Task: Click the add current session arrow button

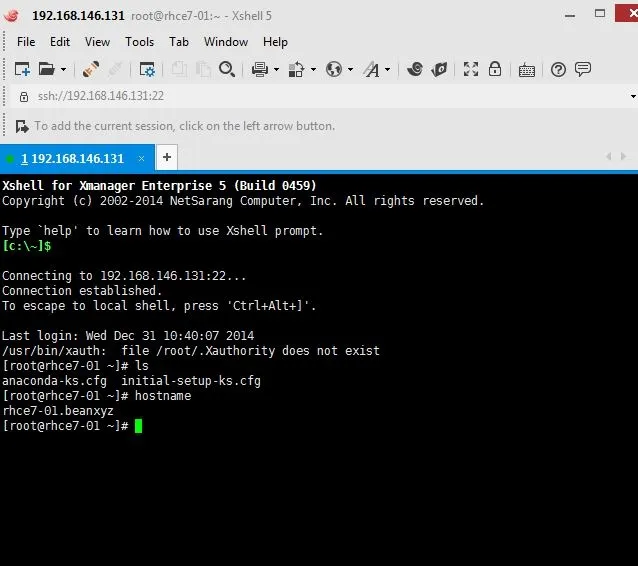Action: (22, 126)
